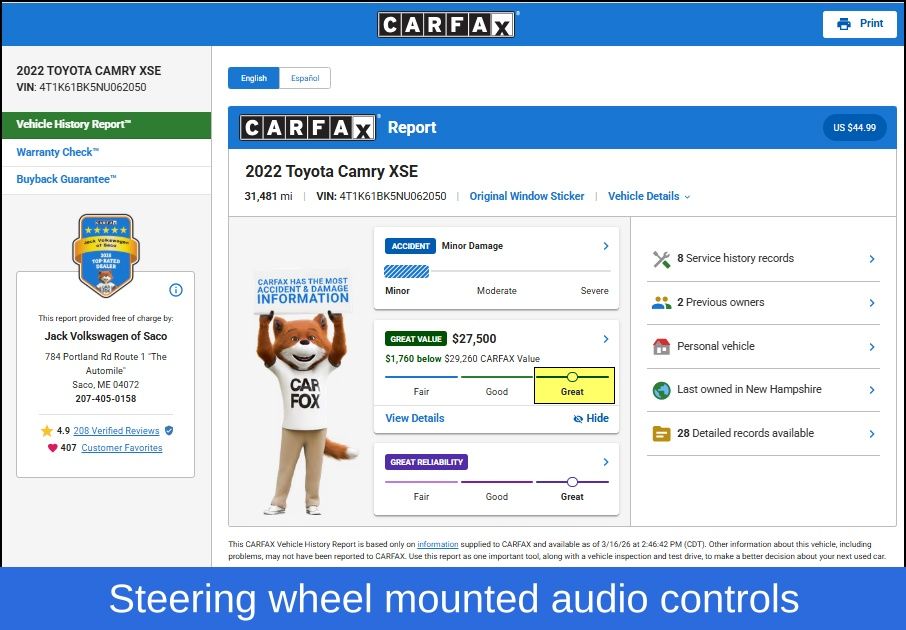Hide the value details panel
Screen dimensions: 906x630
tap(591, 419)
